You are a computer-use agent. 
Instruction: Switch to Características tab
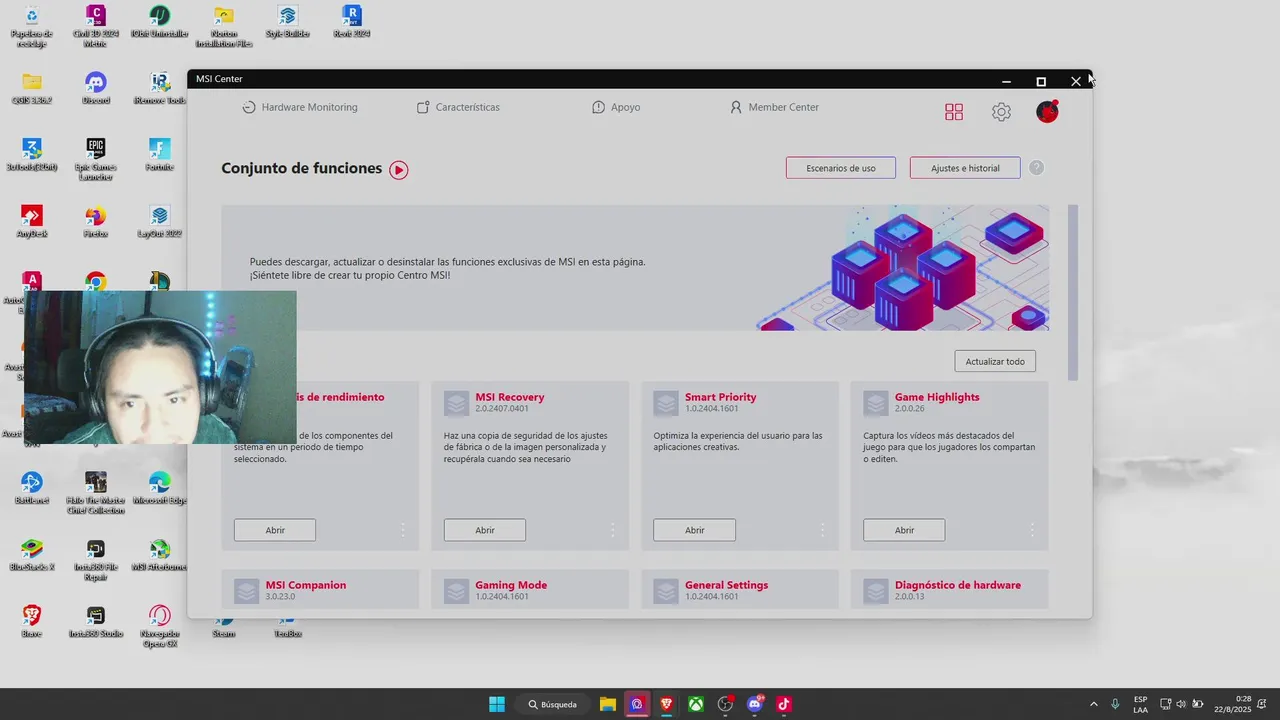458,107
